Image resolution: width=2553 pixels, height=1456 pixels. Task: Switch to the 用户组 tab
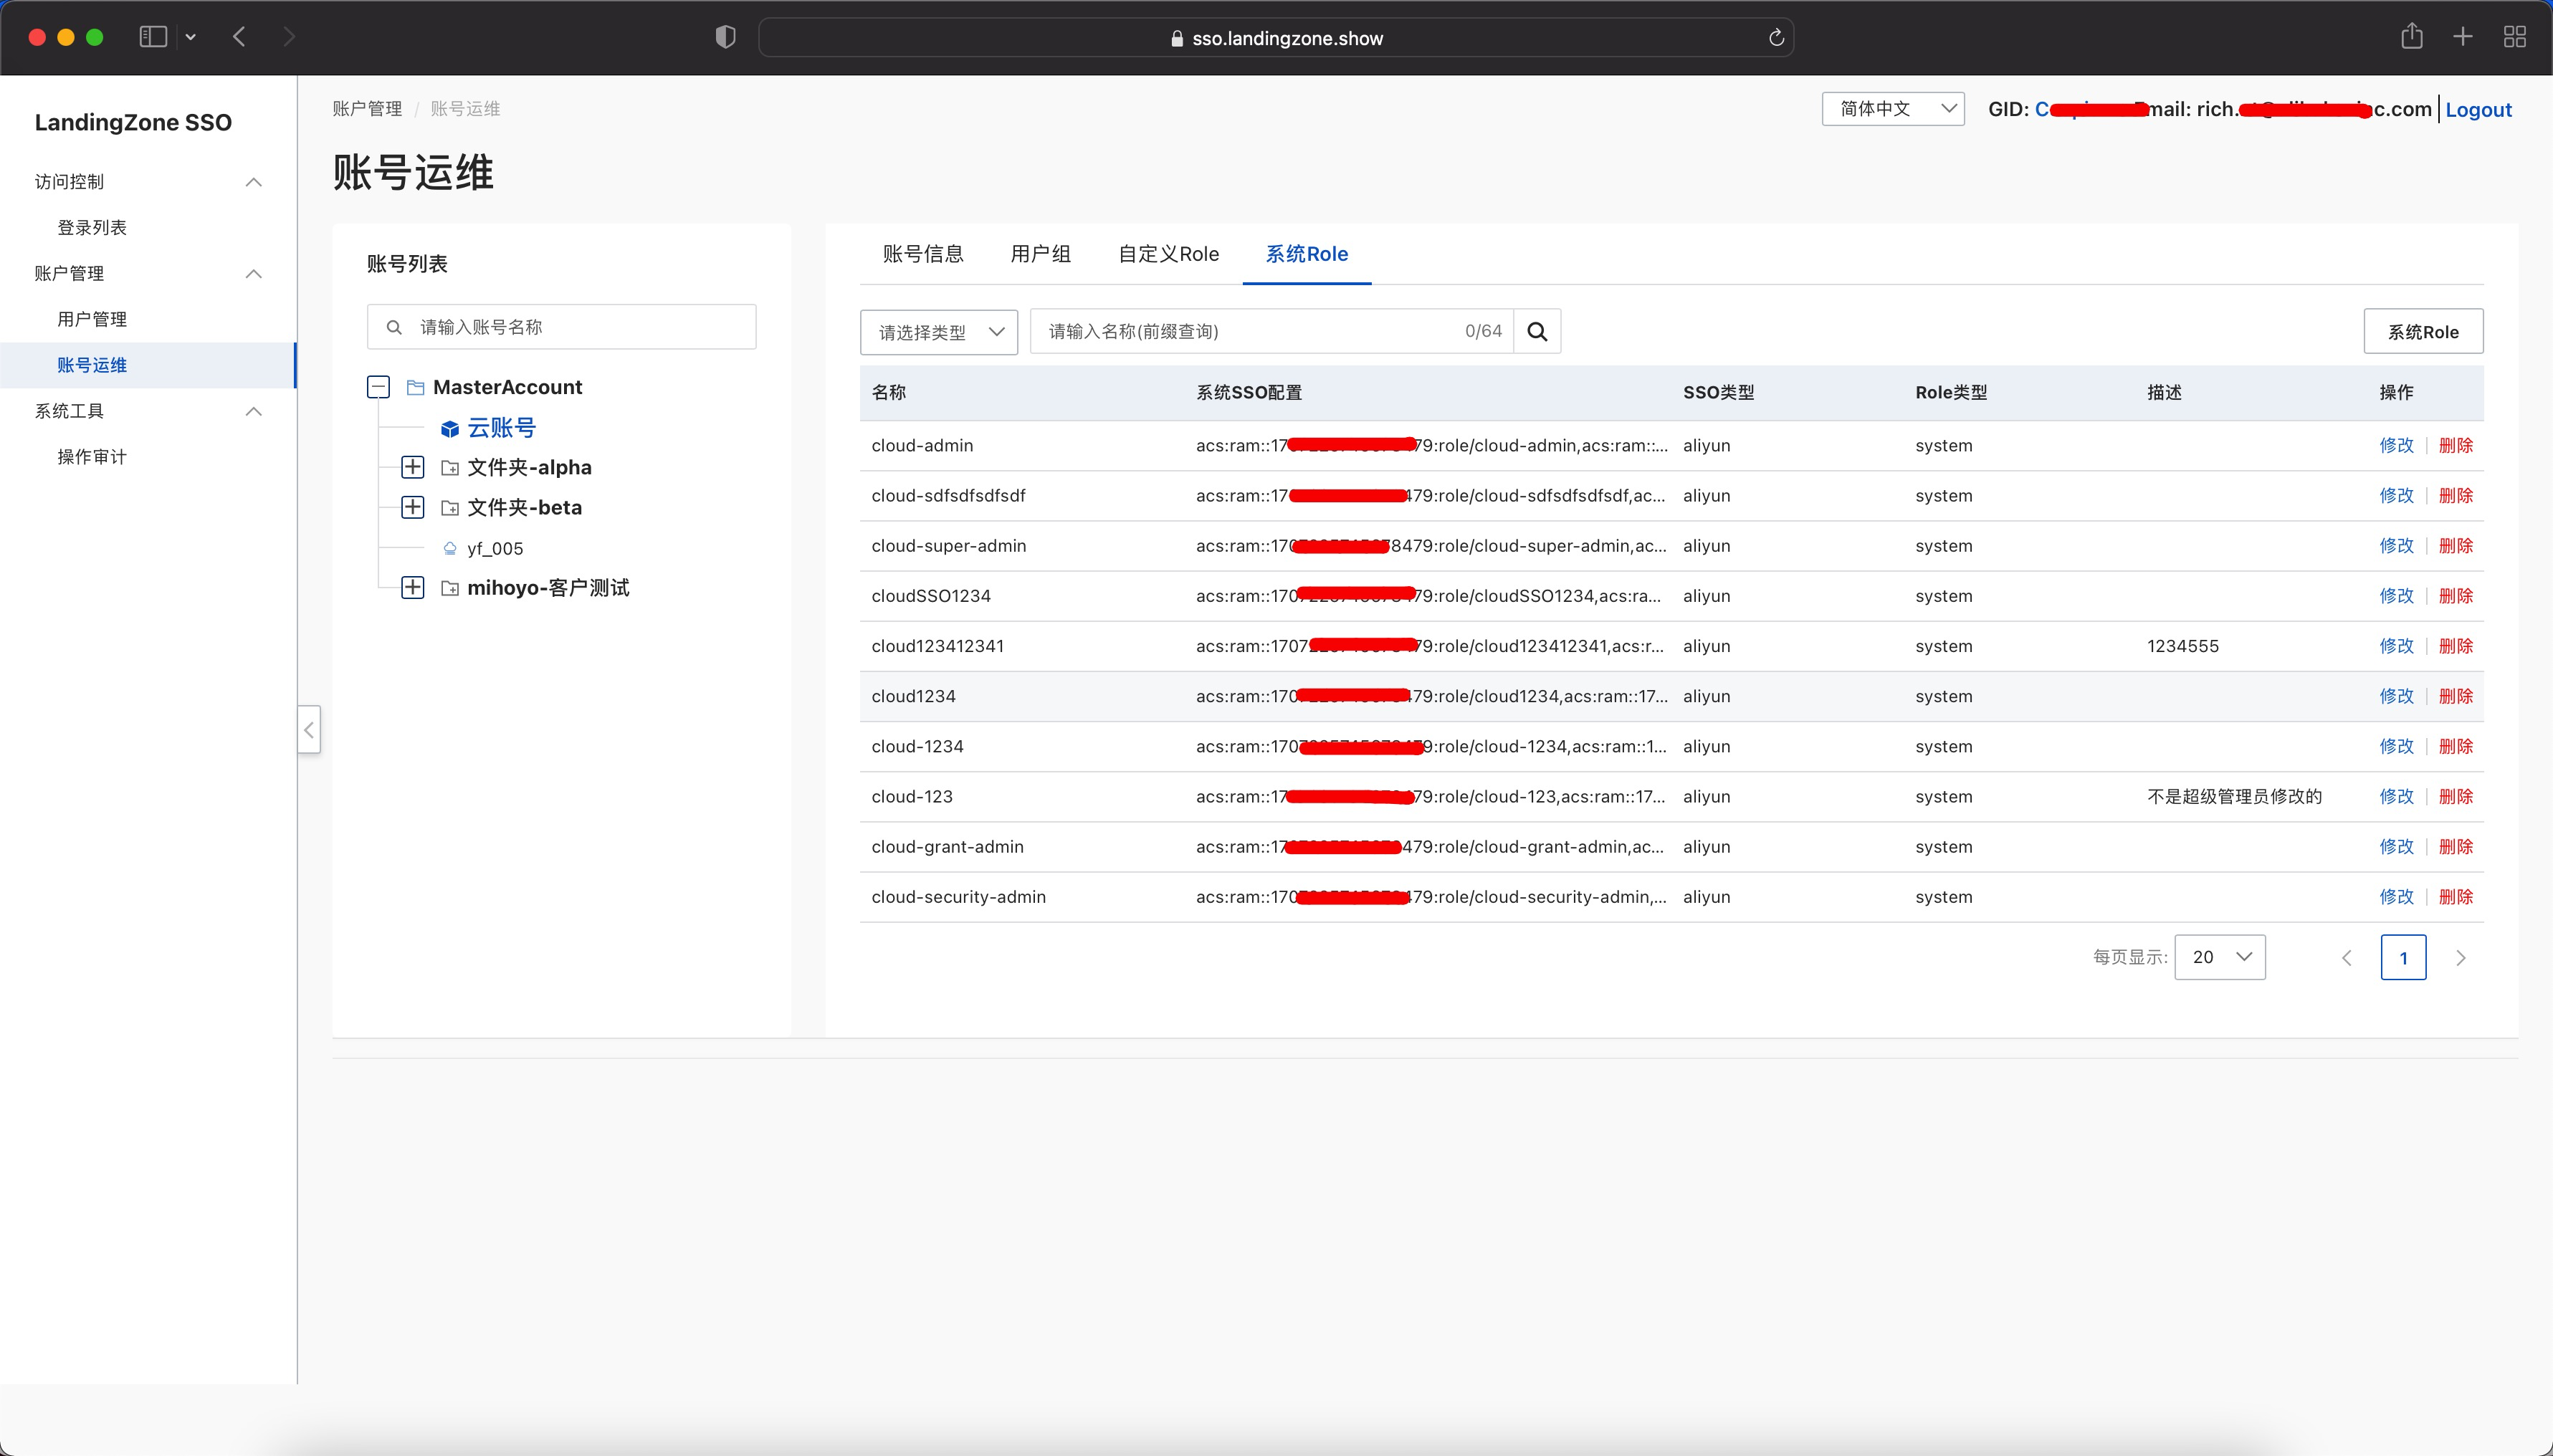pos(1040,254)
